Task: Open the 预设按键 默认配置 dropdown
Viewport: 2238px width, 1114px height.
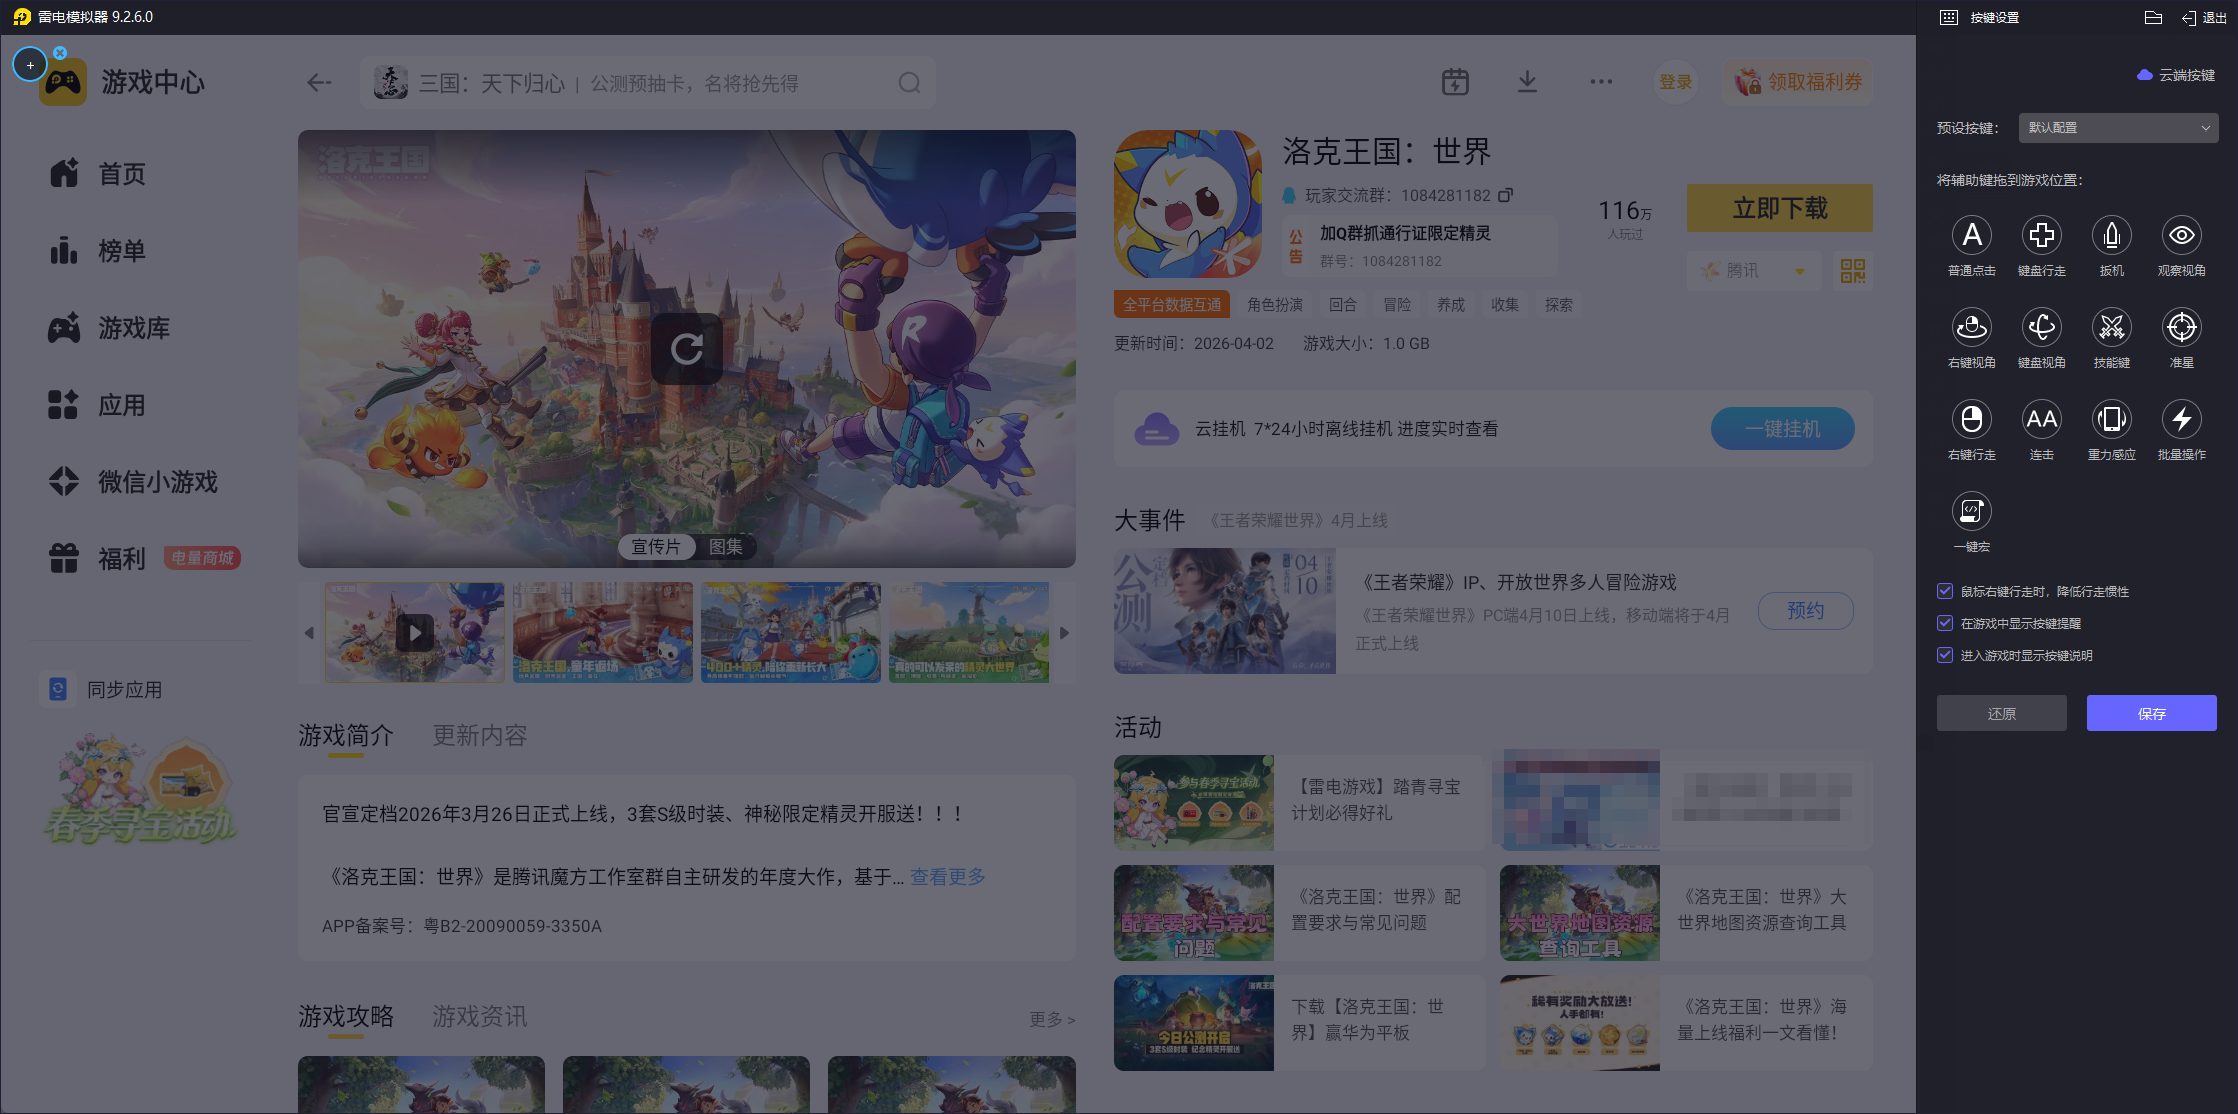Action: coord(2117,128)
